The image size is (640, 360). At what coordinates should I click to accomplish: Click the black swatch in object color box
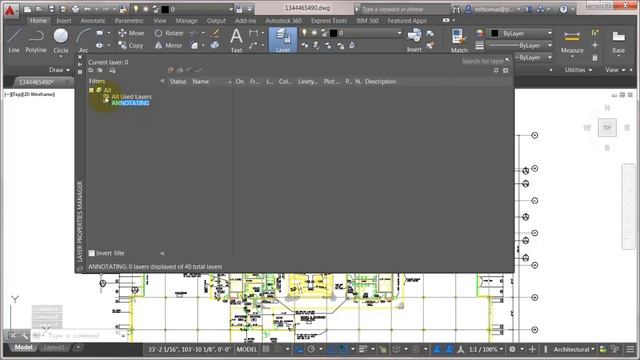pos(495,33)
